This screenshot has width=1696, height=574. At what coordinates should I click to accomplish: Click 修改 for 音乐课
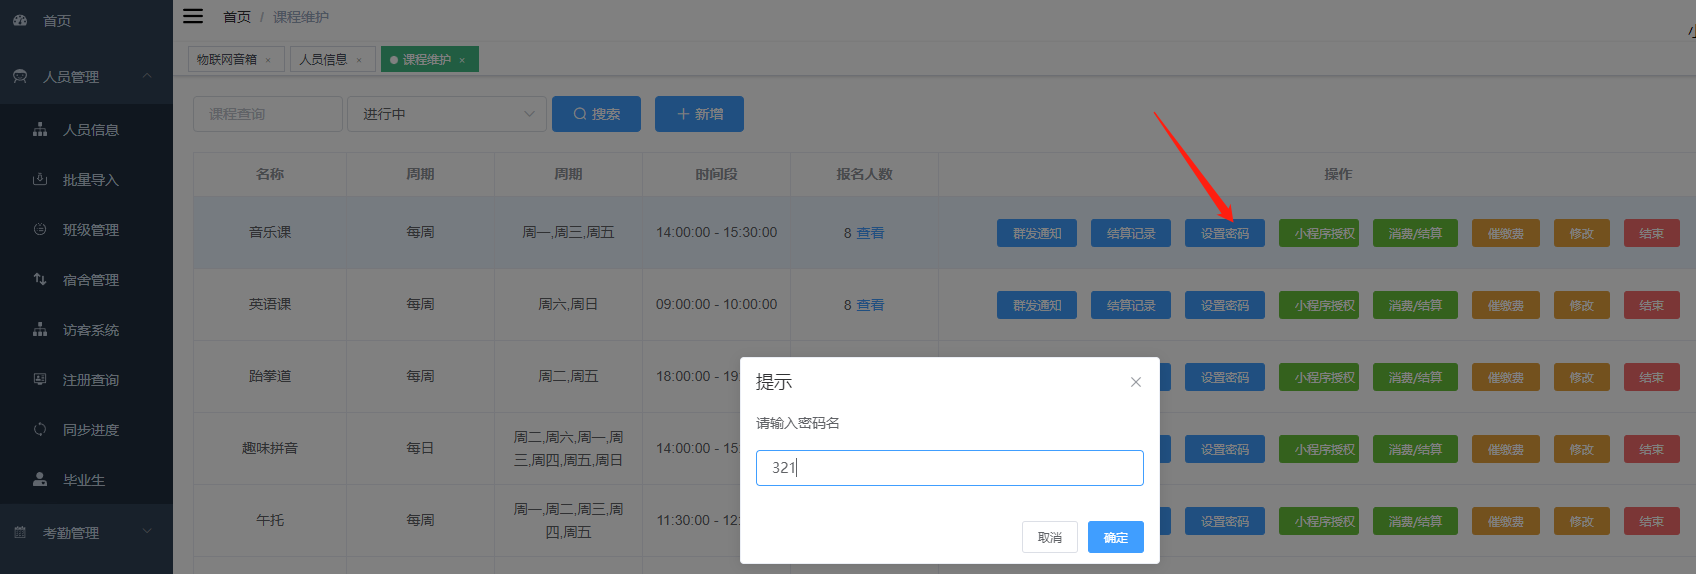[1582, 233]
